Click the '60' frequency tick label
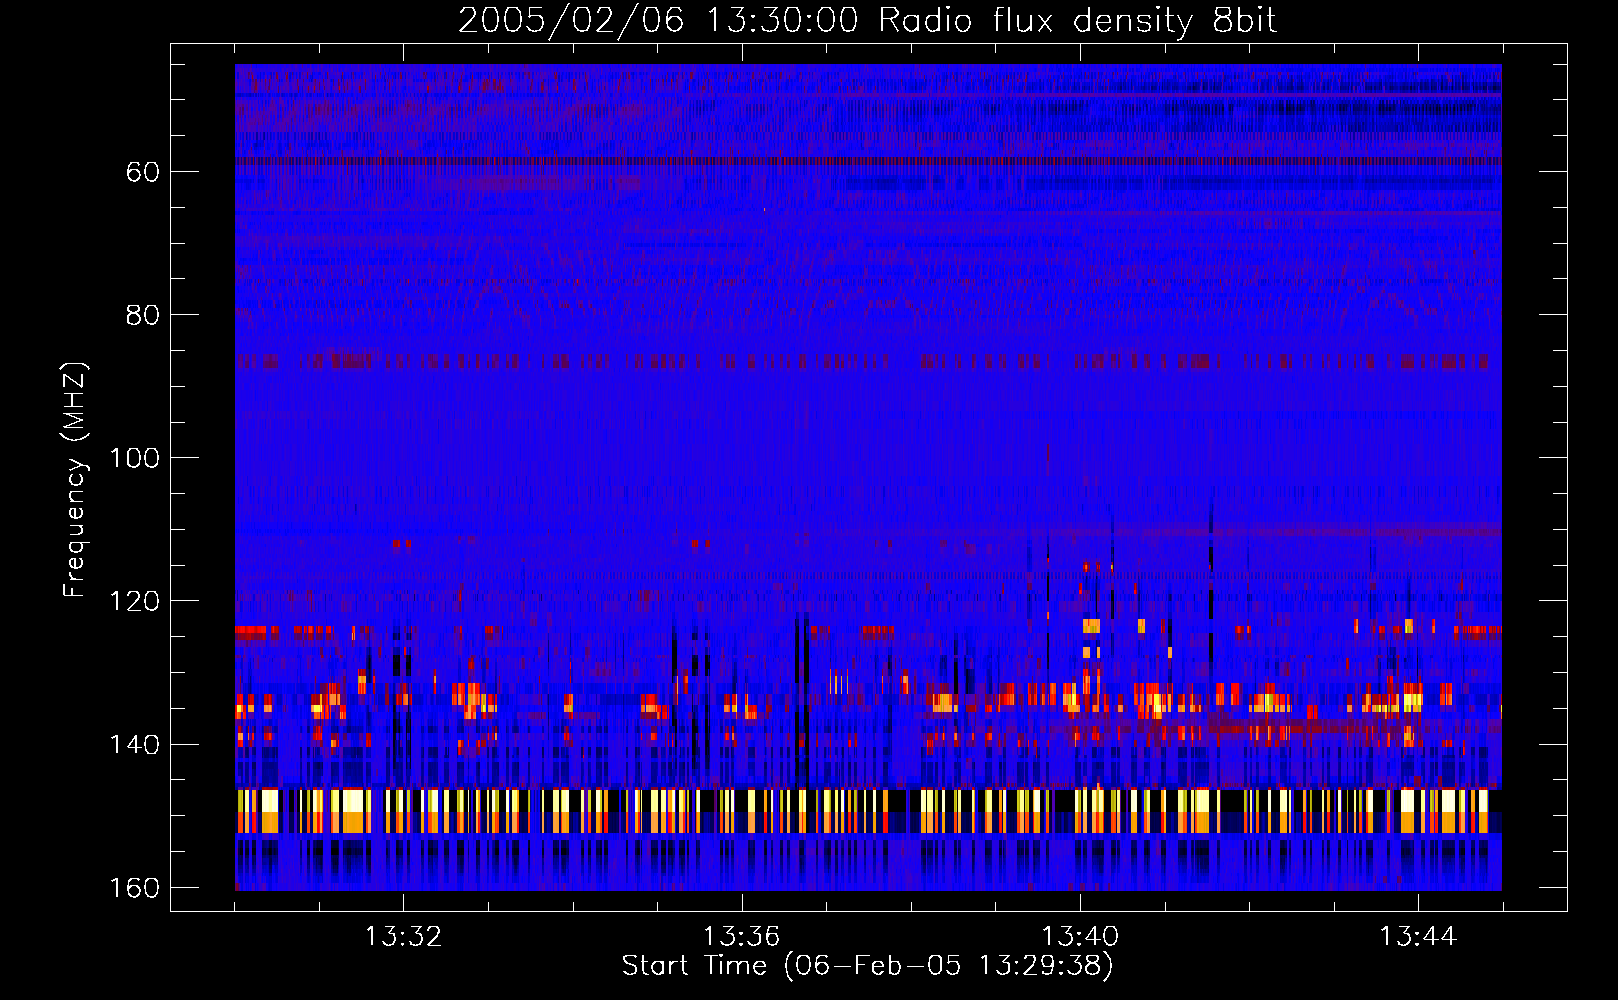 coord(142,172)
